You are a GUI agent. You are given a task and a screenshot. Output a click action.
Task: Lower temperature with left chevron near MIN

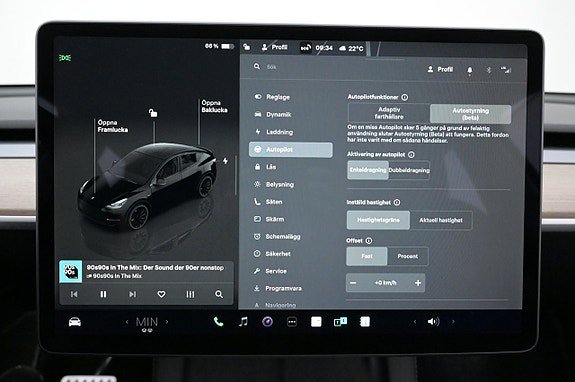coord(127,322)
